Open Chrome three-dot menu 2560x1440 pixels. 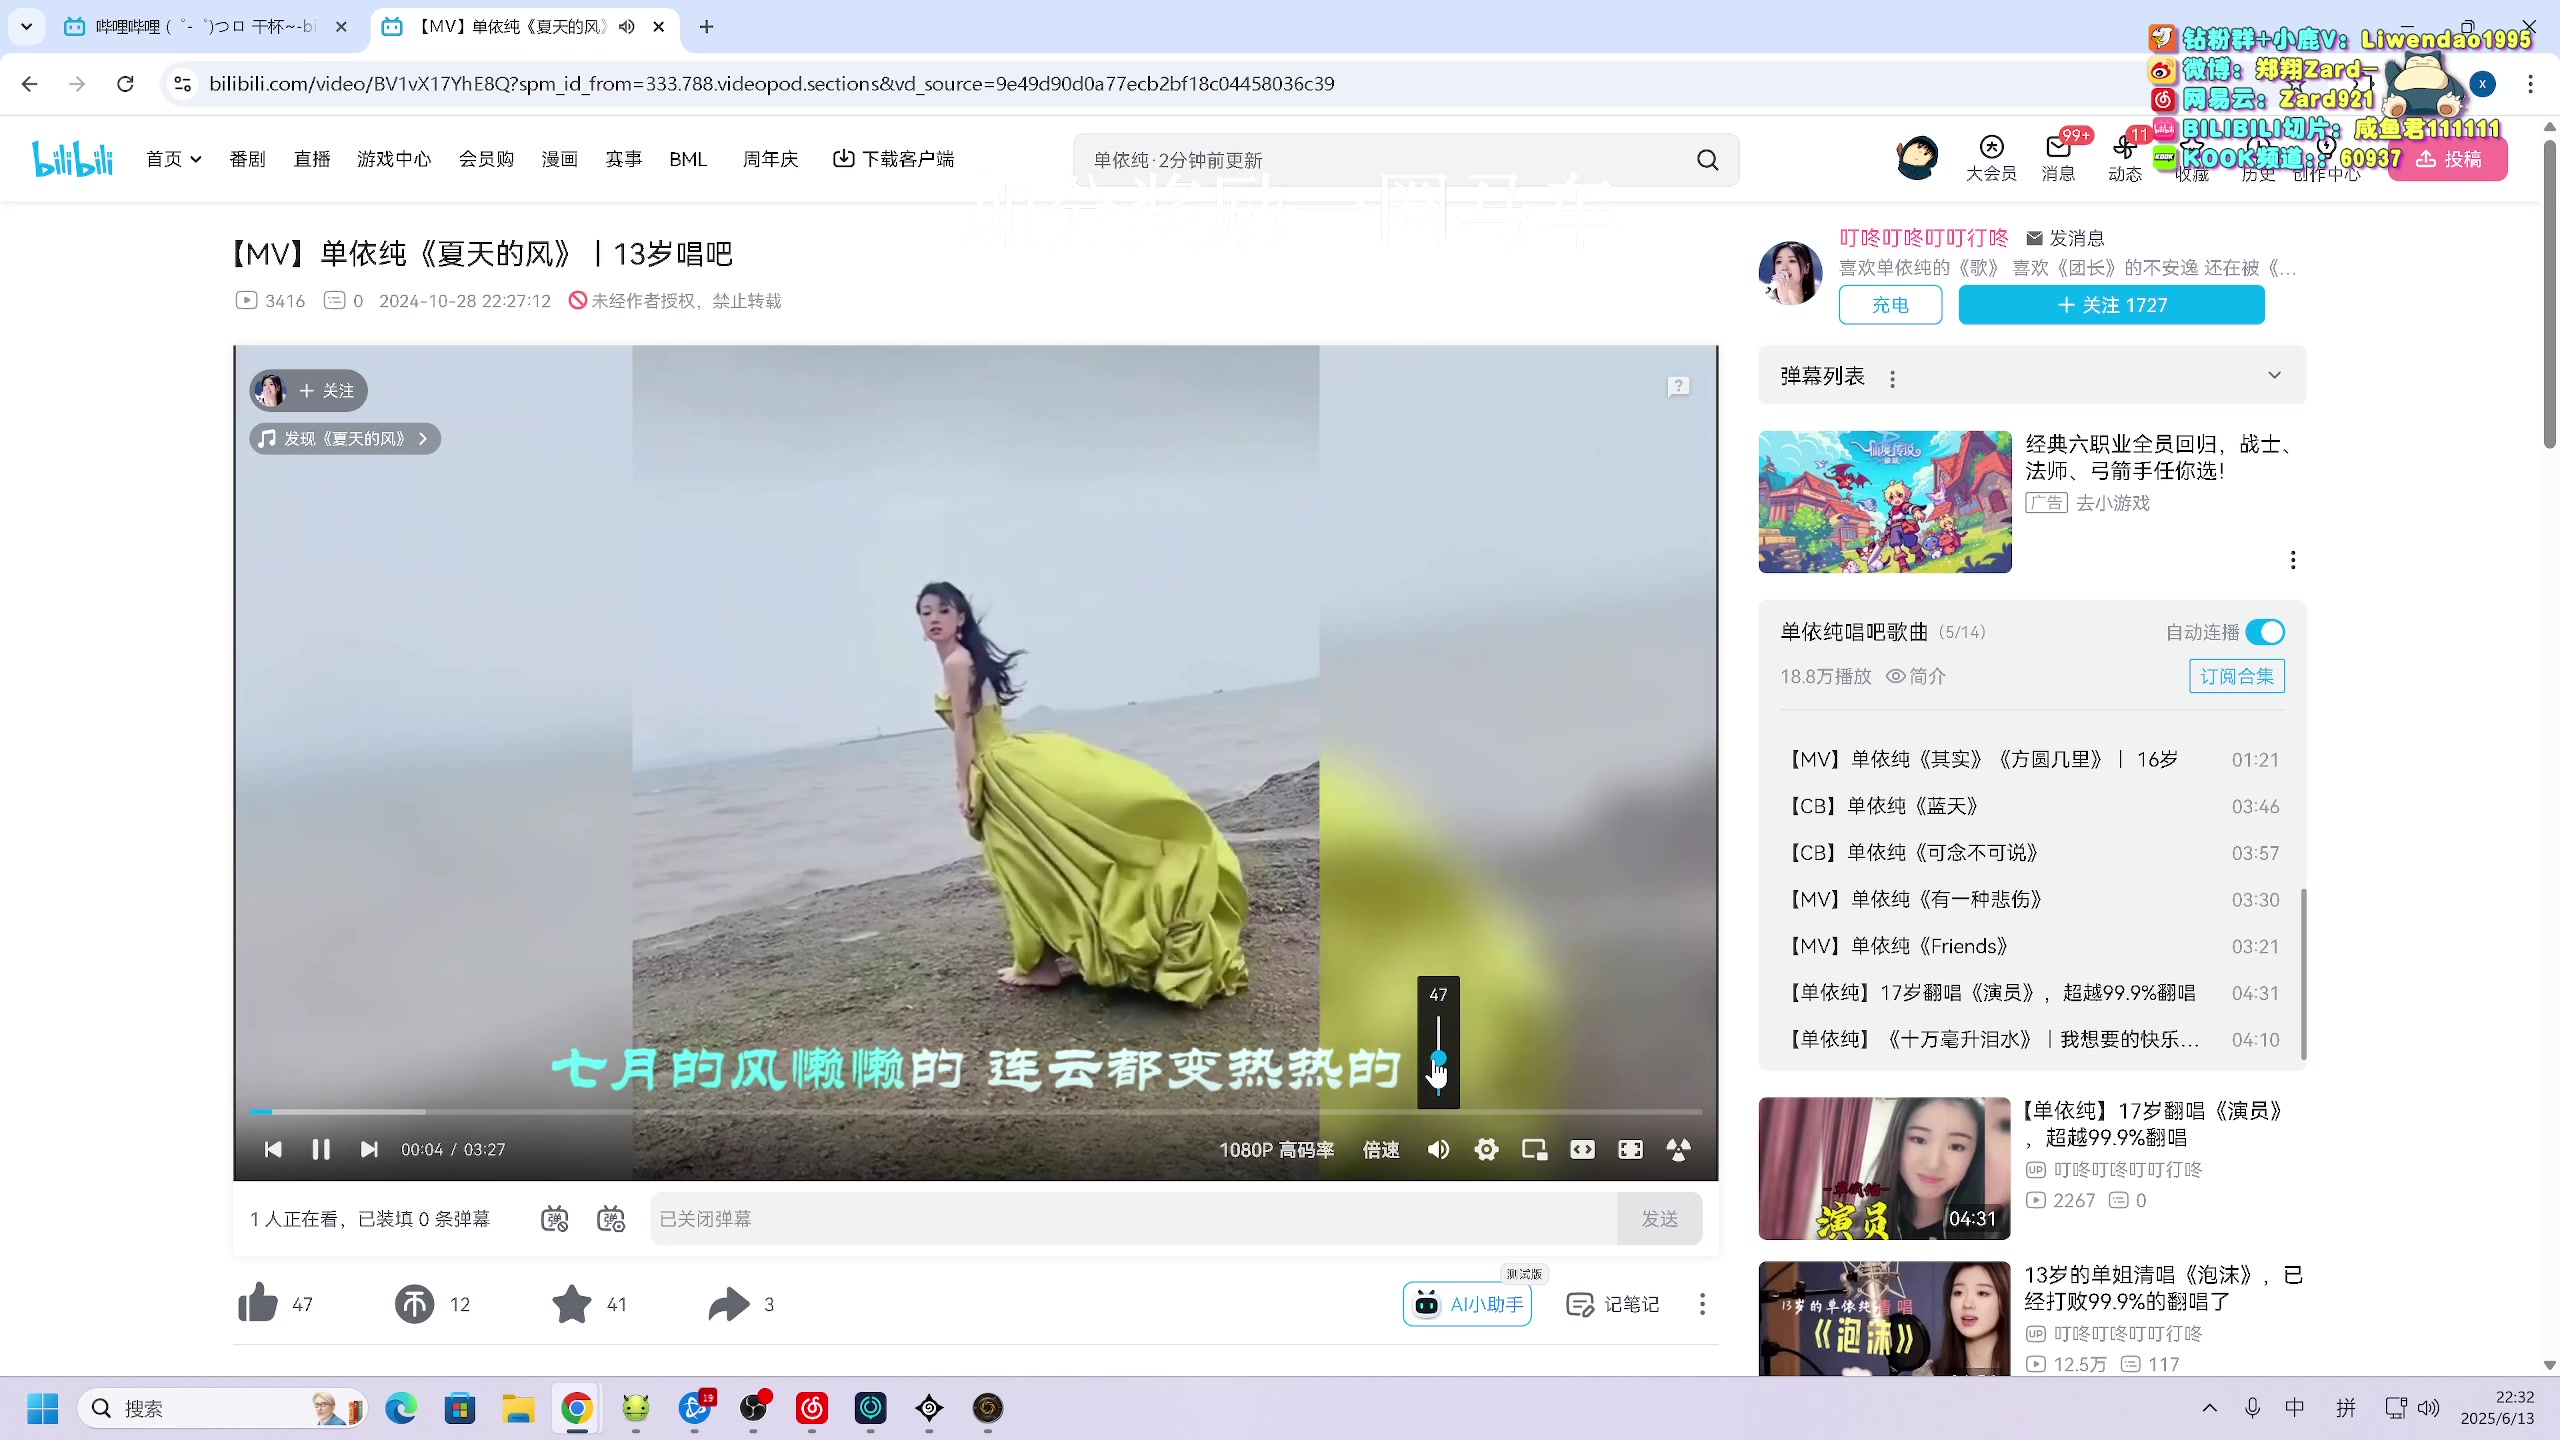[2531, 84]
